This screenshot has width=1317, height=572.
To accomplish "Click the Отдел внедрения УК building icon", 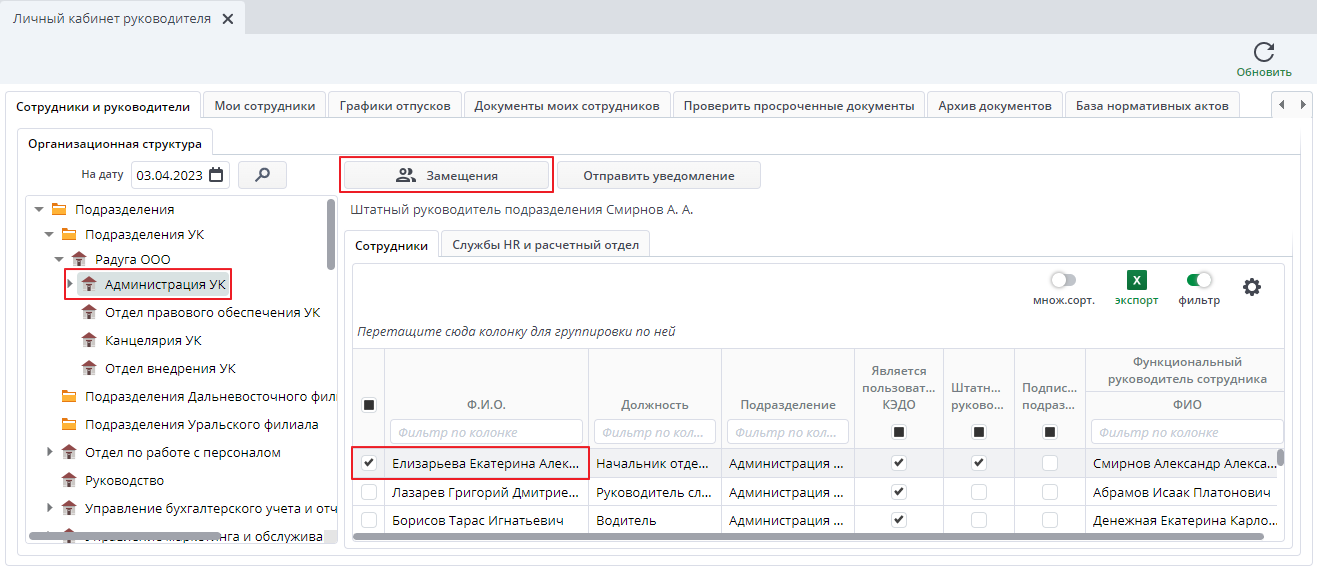I will click(89, 369).
